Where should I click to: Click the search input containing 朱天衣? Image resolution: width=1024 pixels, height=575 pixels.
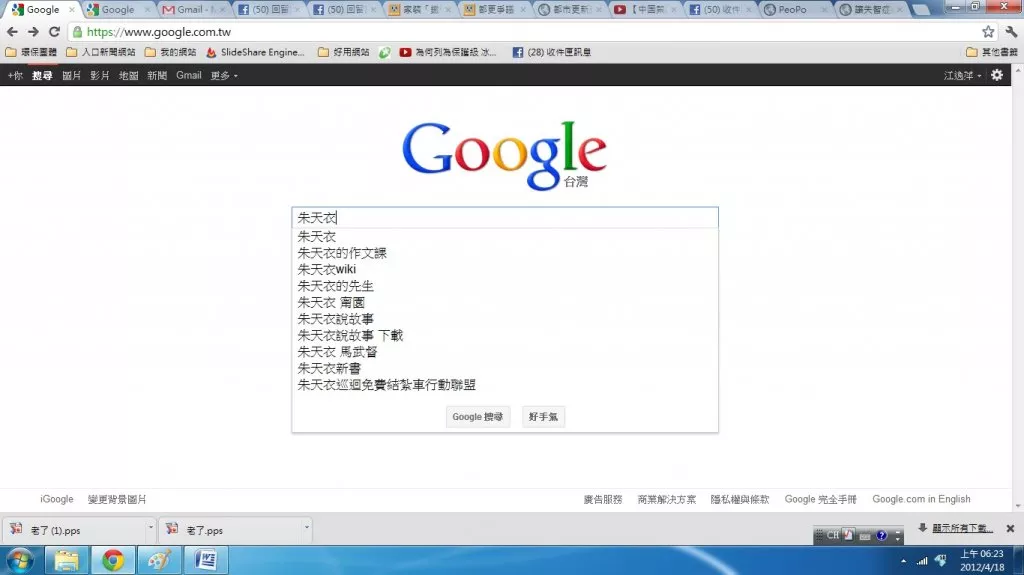pyautogui.click(x=505, y=218)
